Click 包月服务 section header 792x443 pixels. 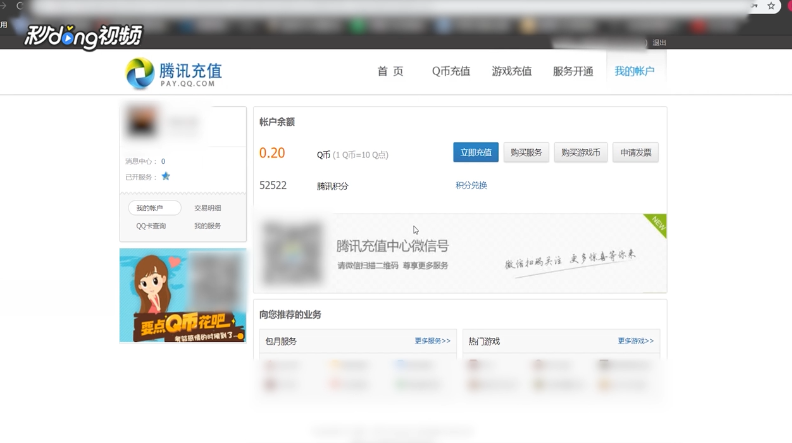tap(281, 341)
